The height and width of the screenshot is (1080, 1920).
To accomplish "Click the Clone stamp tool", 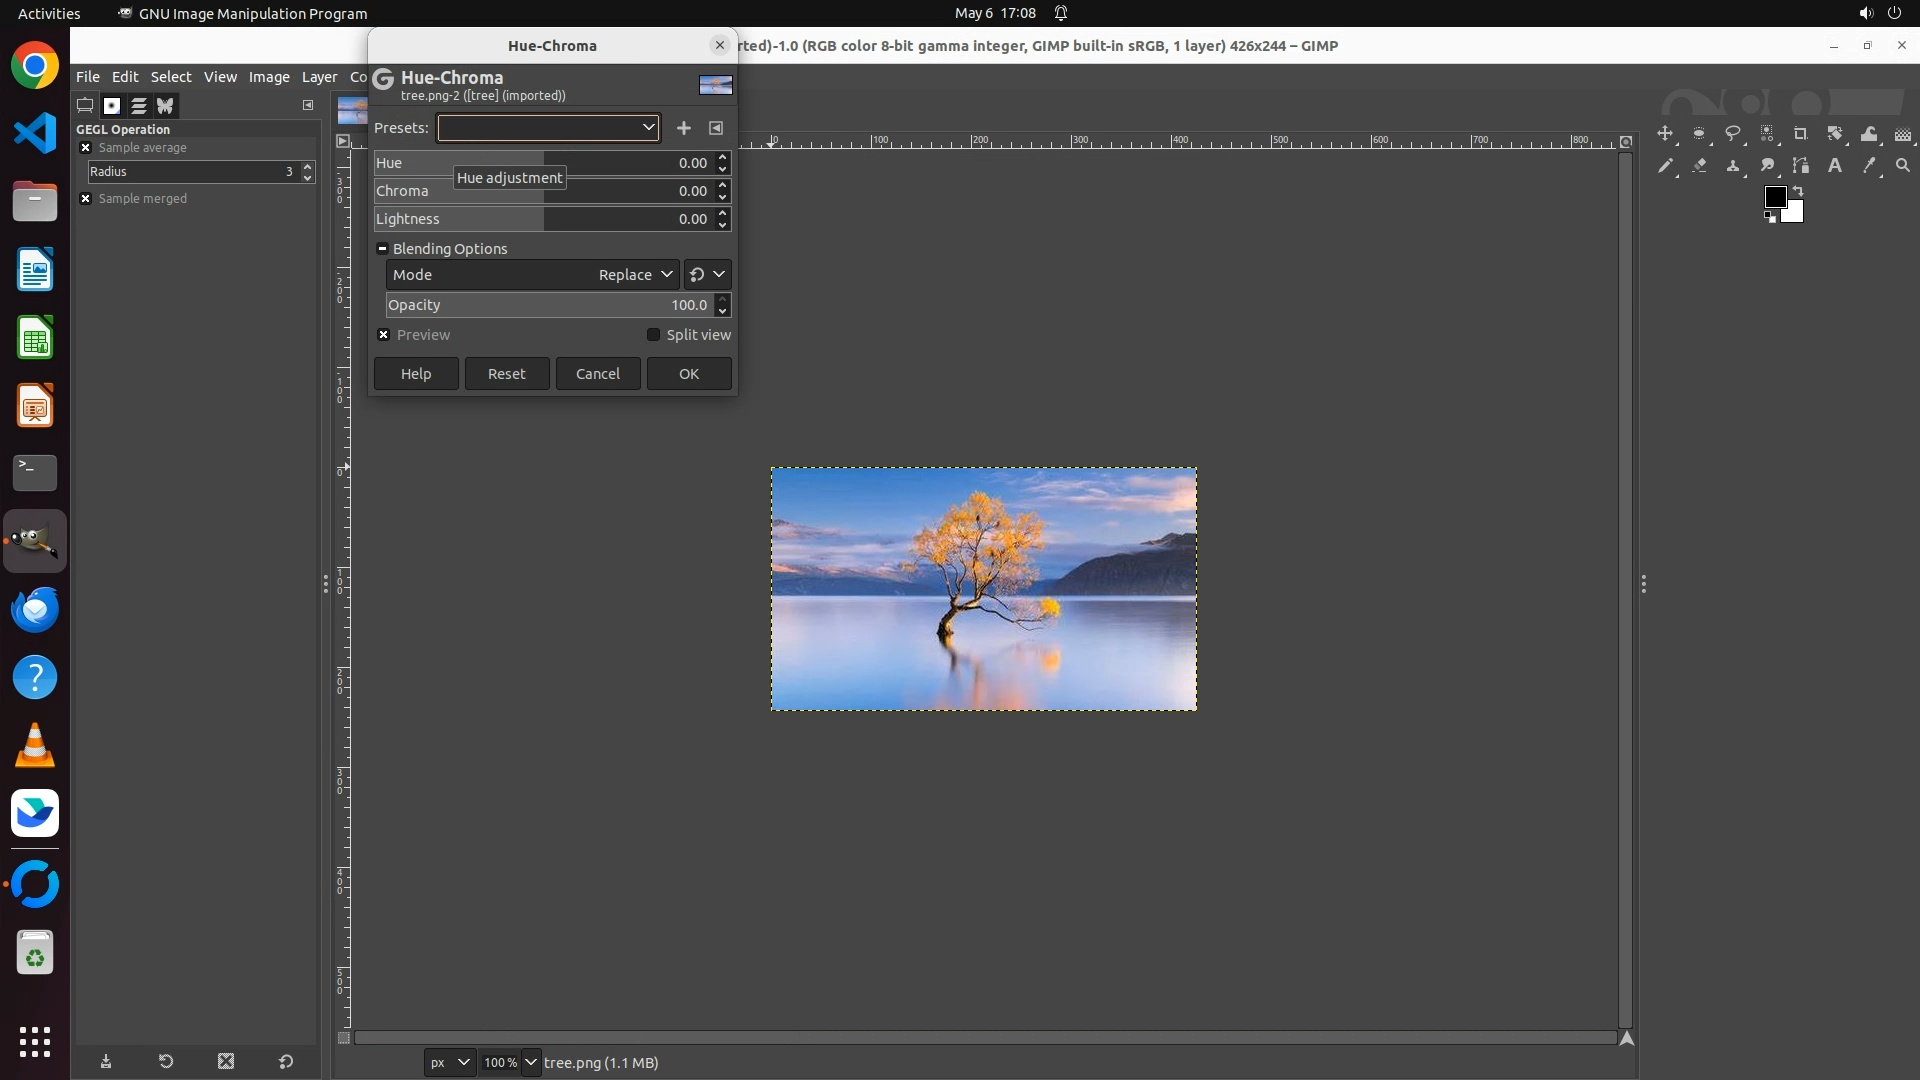I will [x=1733, y=166].
